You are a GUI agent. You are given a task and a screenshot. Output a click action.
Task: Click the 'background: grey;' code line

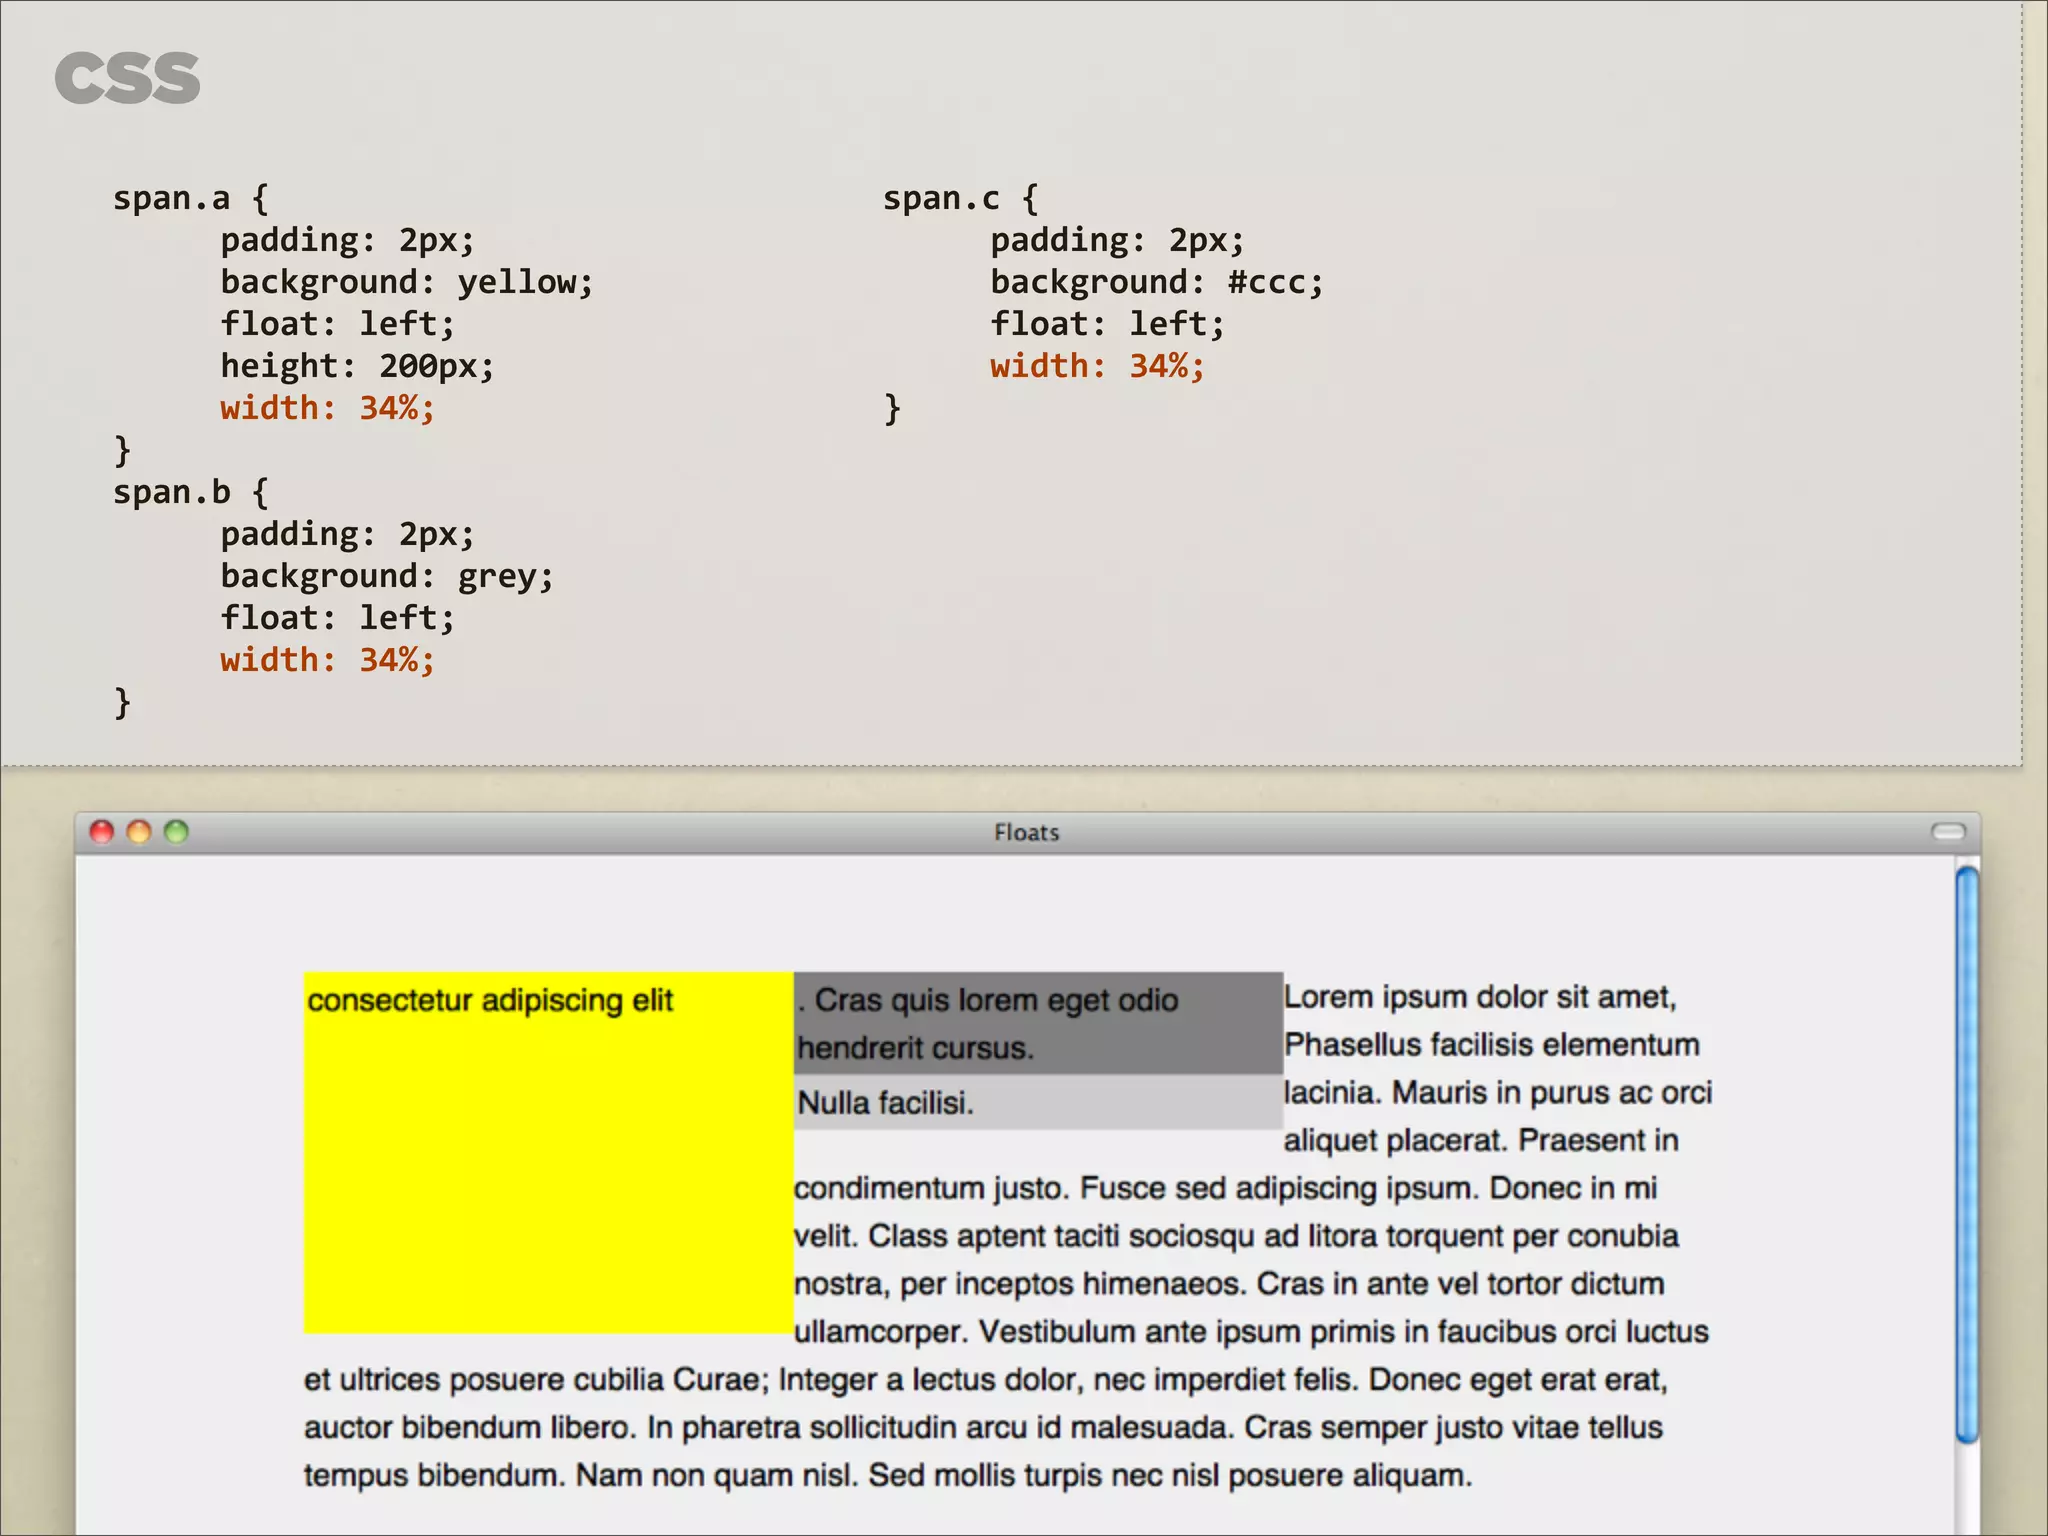[x=387, y=576]
